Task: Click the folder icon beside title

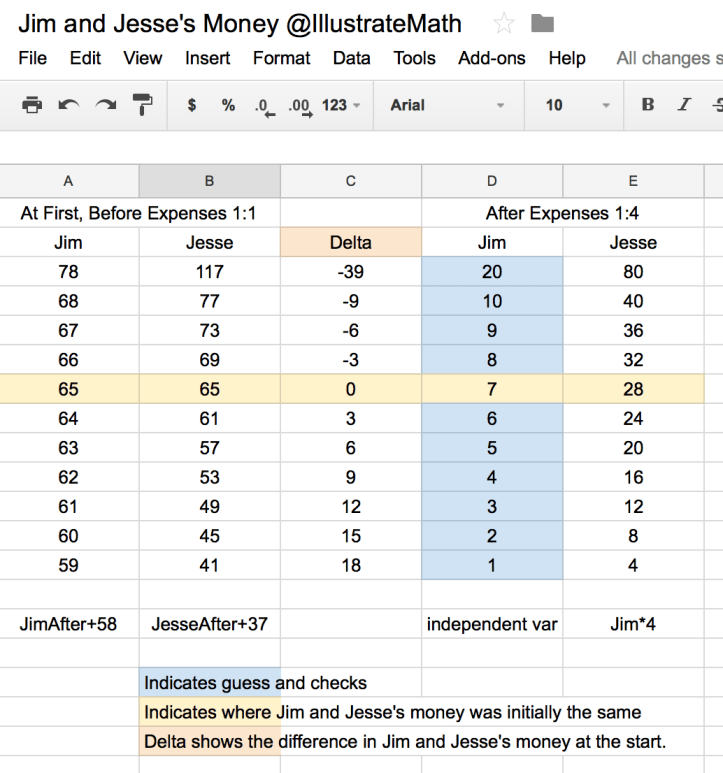Action: click(542, 23)
